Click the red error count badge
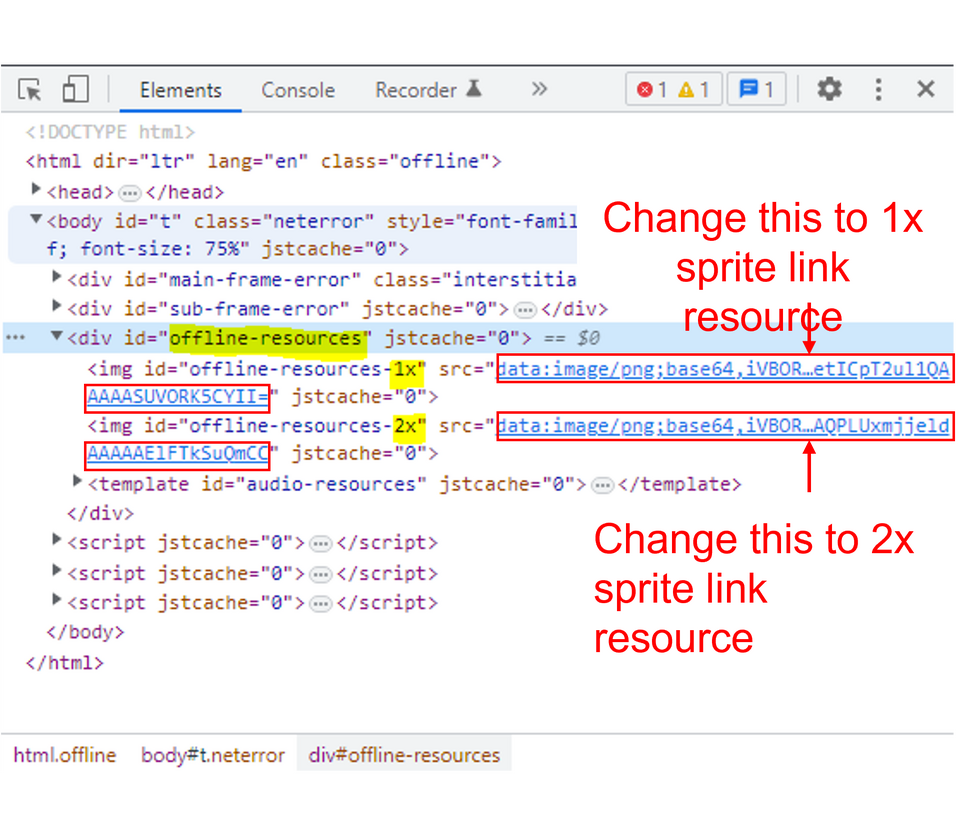Screen dimensions: 960x840 [x=652, y=90]
